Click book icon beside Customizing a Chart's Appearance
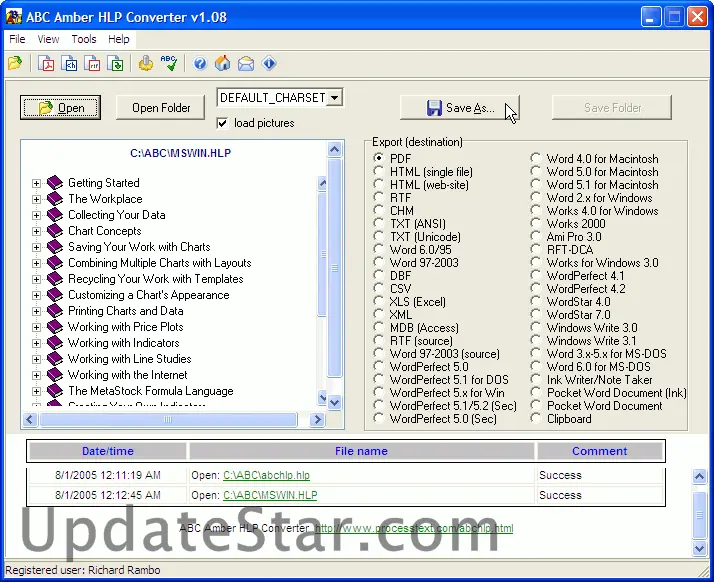The height and width of the screenshot is (582, 714). (x=55, y=295)
